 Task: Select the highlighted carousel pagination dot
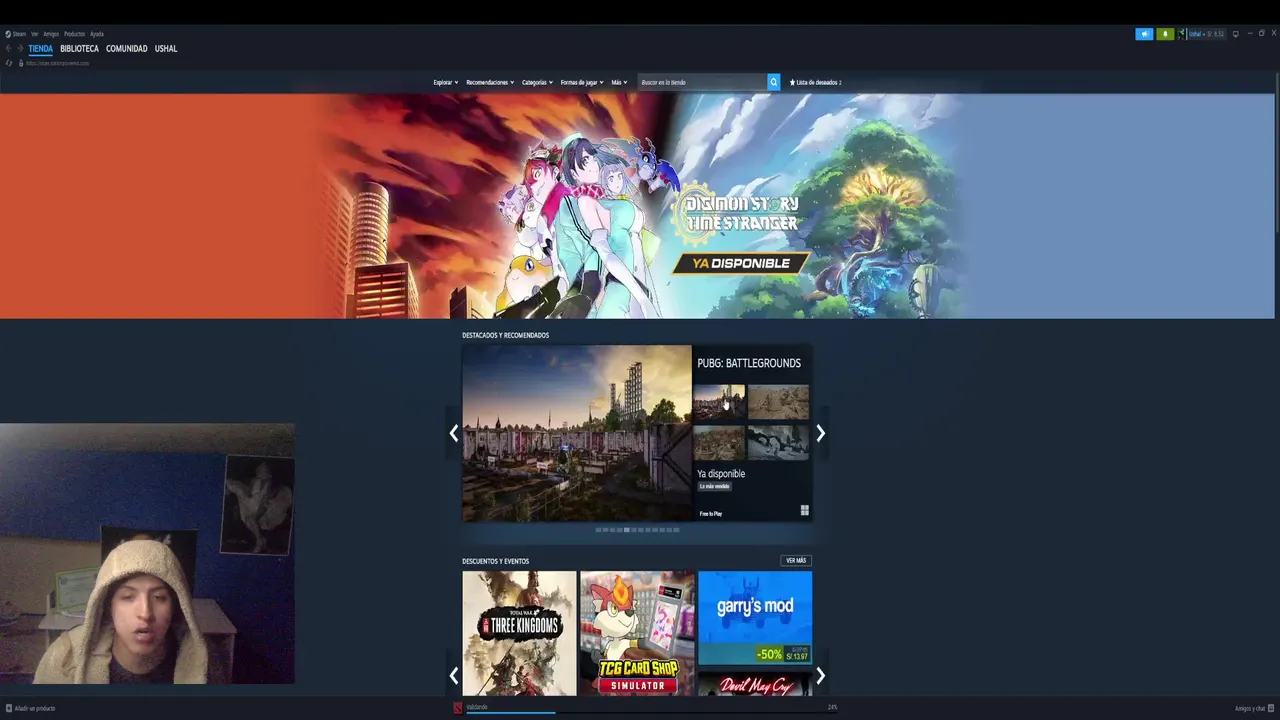tap(627, 530)
